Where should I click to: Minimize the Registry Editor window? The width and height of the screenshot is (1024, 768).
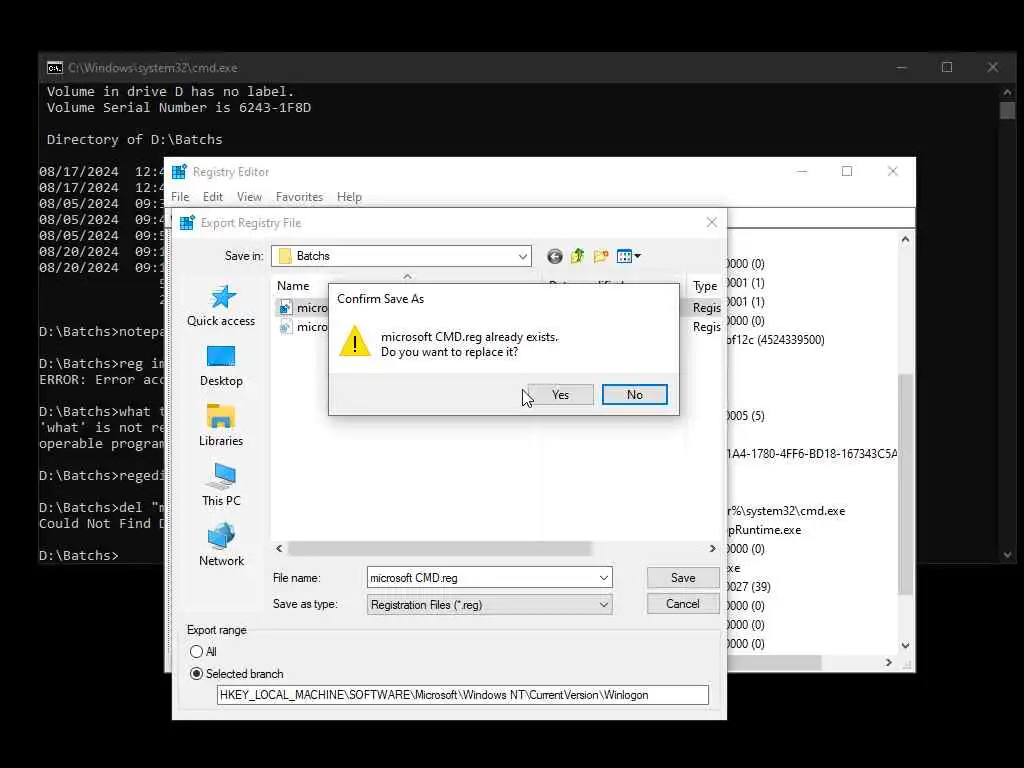click(x=802, y=171)
